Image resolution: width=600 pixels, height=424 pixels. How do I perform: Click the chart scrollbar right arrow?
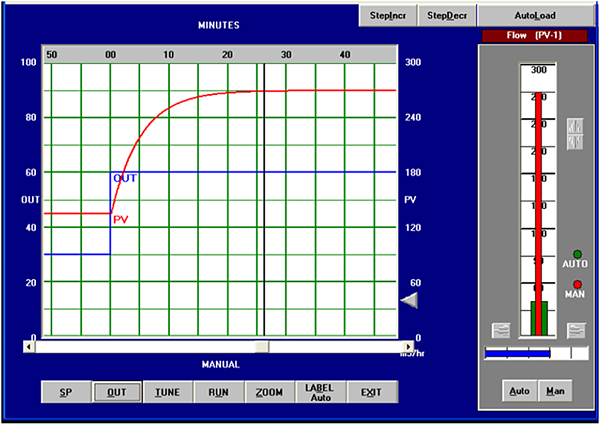point(408,347)
